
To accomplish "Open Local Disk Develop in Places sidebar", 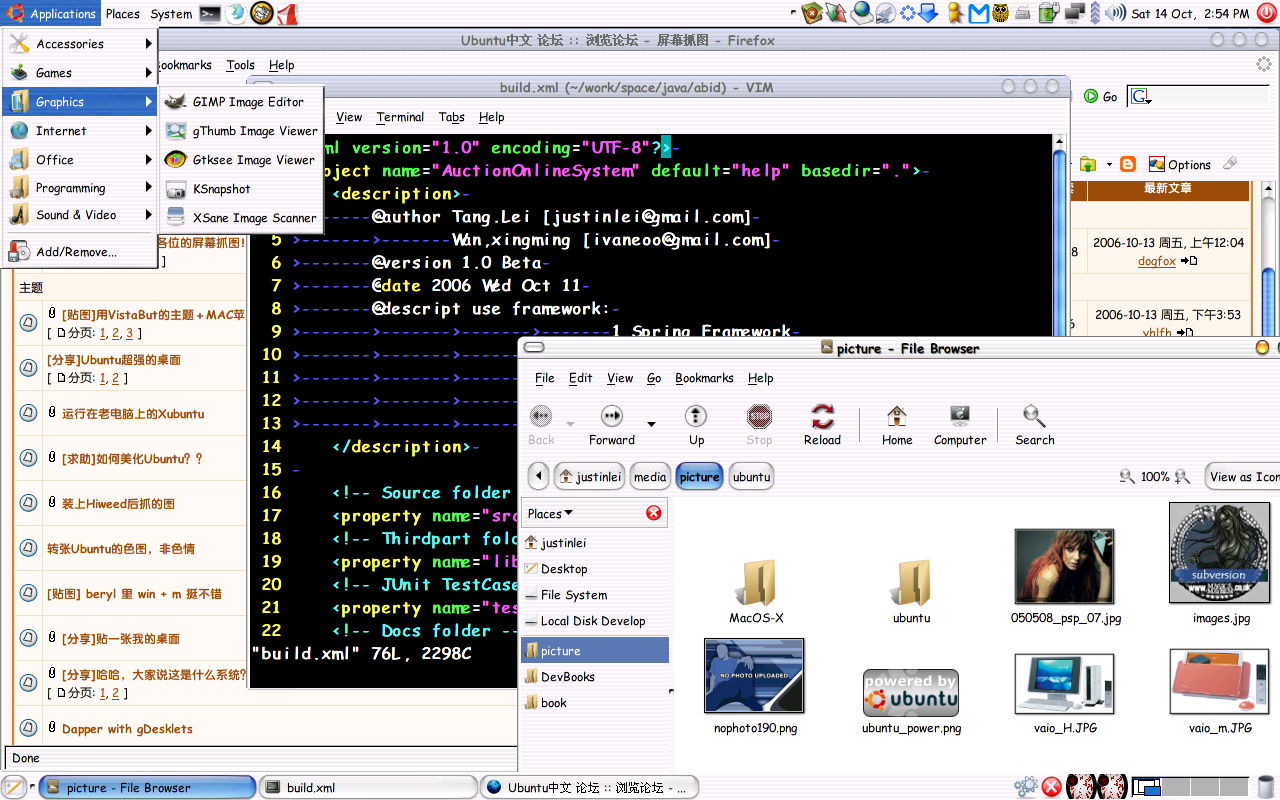I will [593, 621].
